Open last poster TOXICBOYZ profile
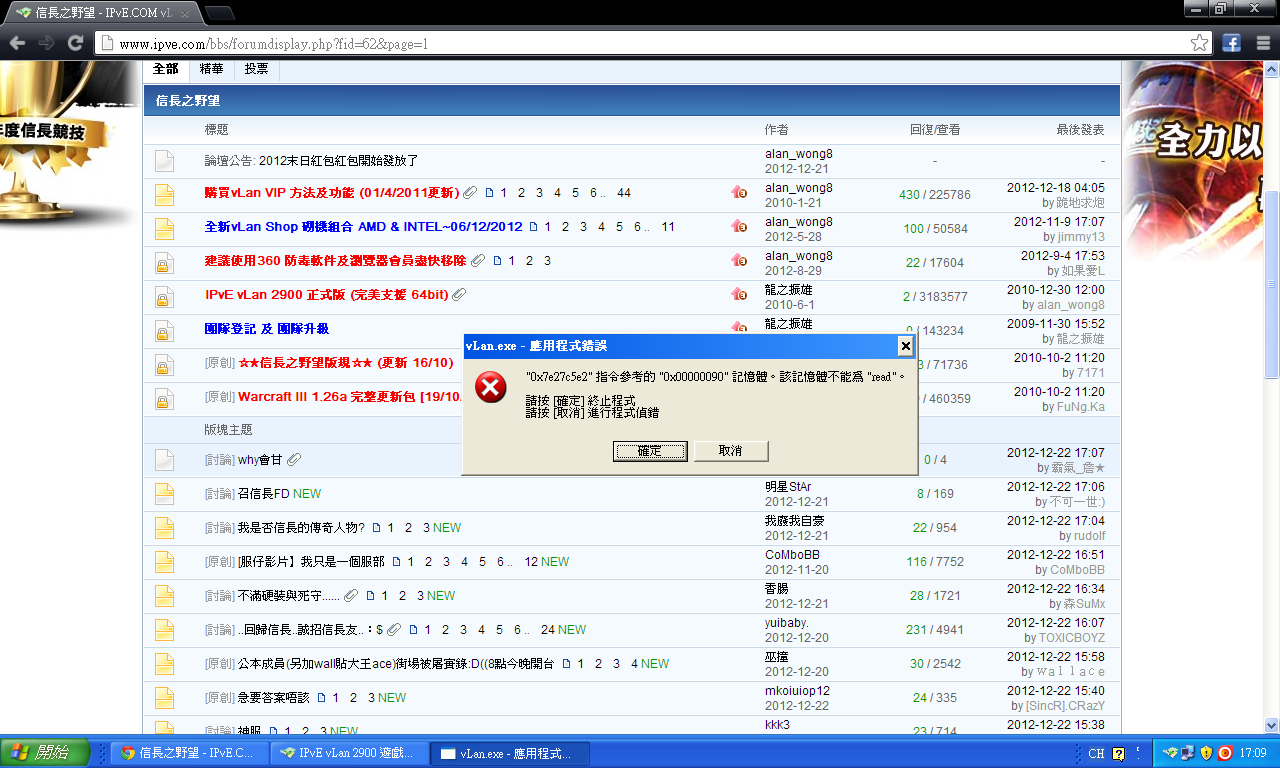 pyautogui.click(x=1070, y=638)
